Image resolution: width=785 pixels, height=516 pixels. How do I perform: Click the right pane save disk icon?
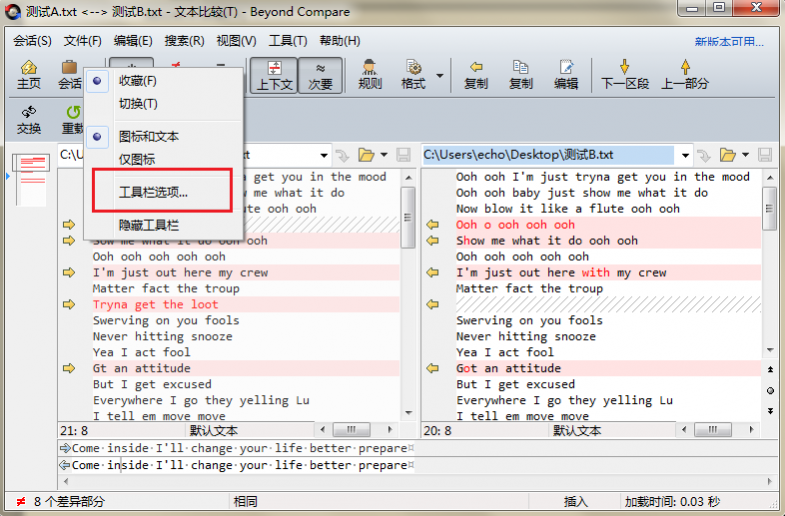(x=764, y=155)
